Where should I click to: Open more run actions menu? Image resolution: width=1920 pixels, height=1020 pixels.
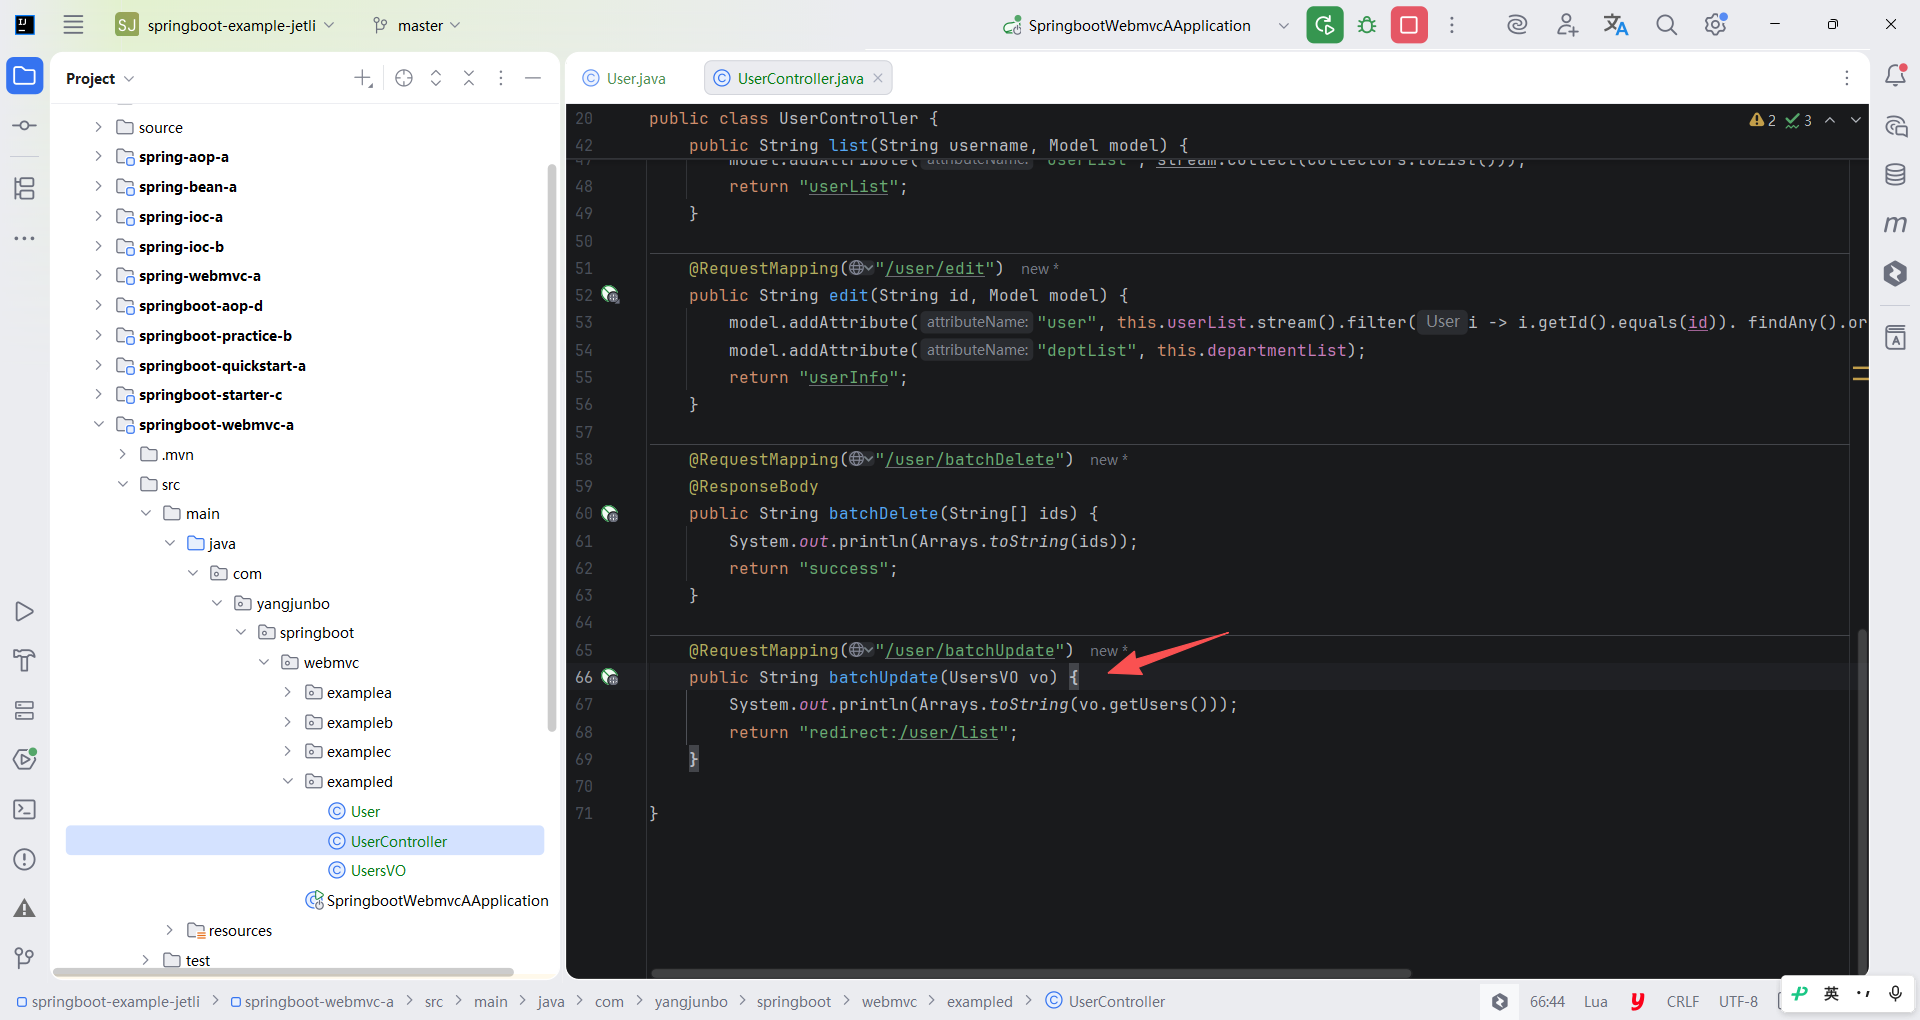pos(1452,25)
